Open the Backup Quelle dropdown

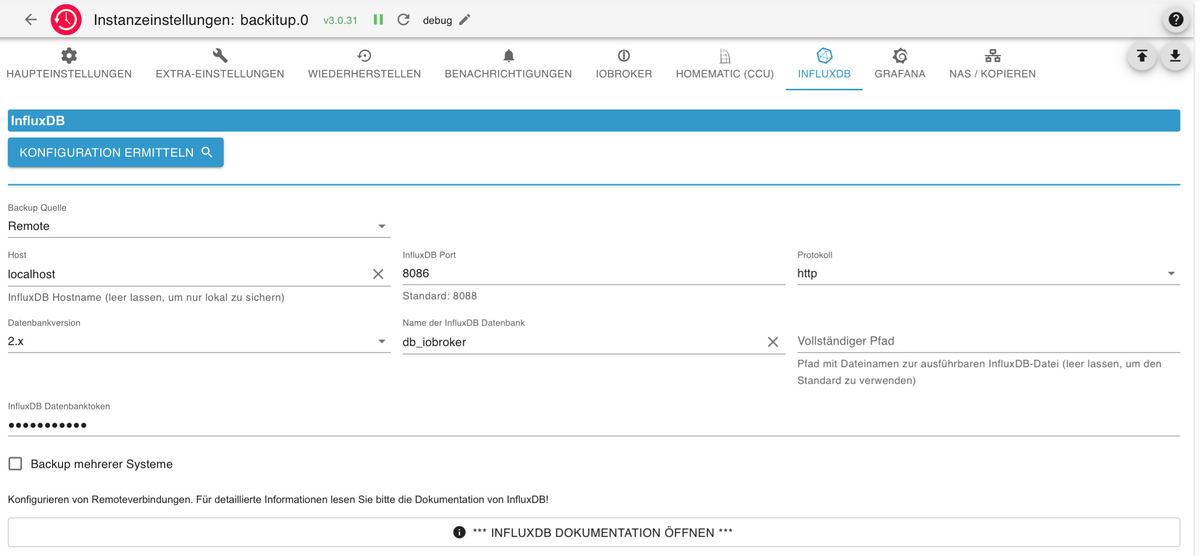point(198,226)
